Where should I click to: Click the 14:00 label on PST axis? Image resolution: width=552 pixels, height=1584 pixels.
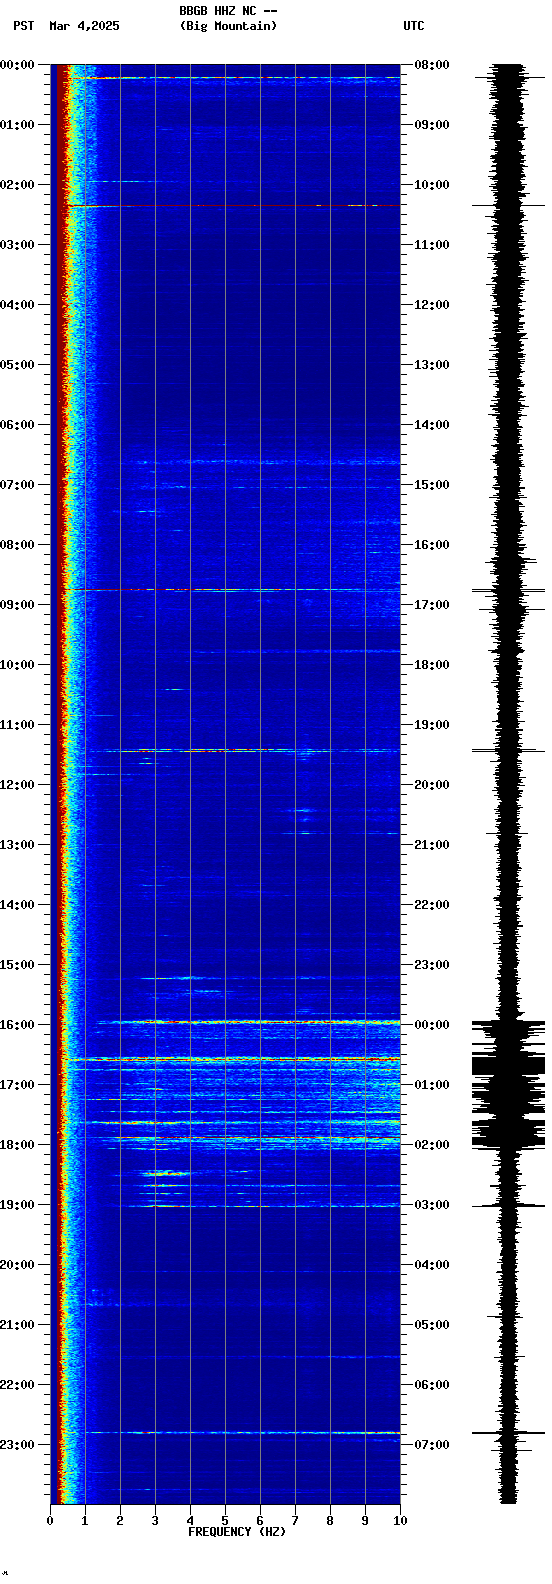(18, 905)
